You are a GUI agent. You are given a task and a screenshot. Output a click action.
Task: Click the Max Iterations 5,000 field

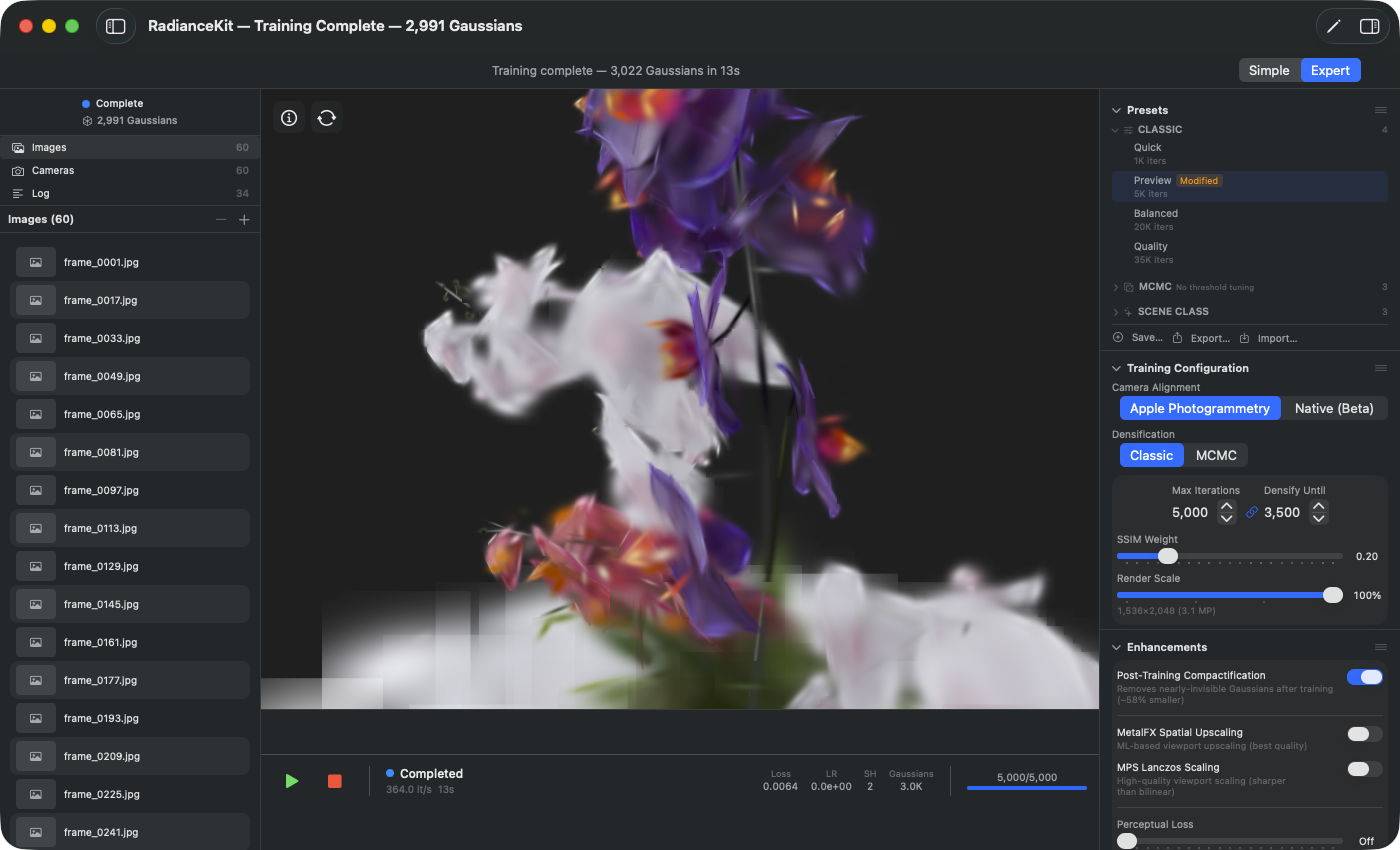(x=1190, y=512)
